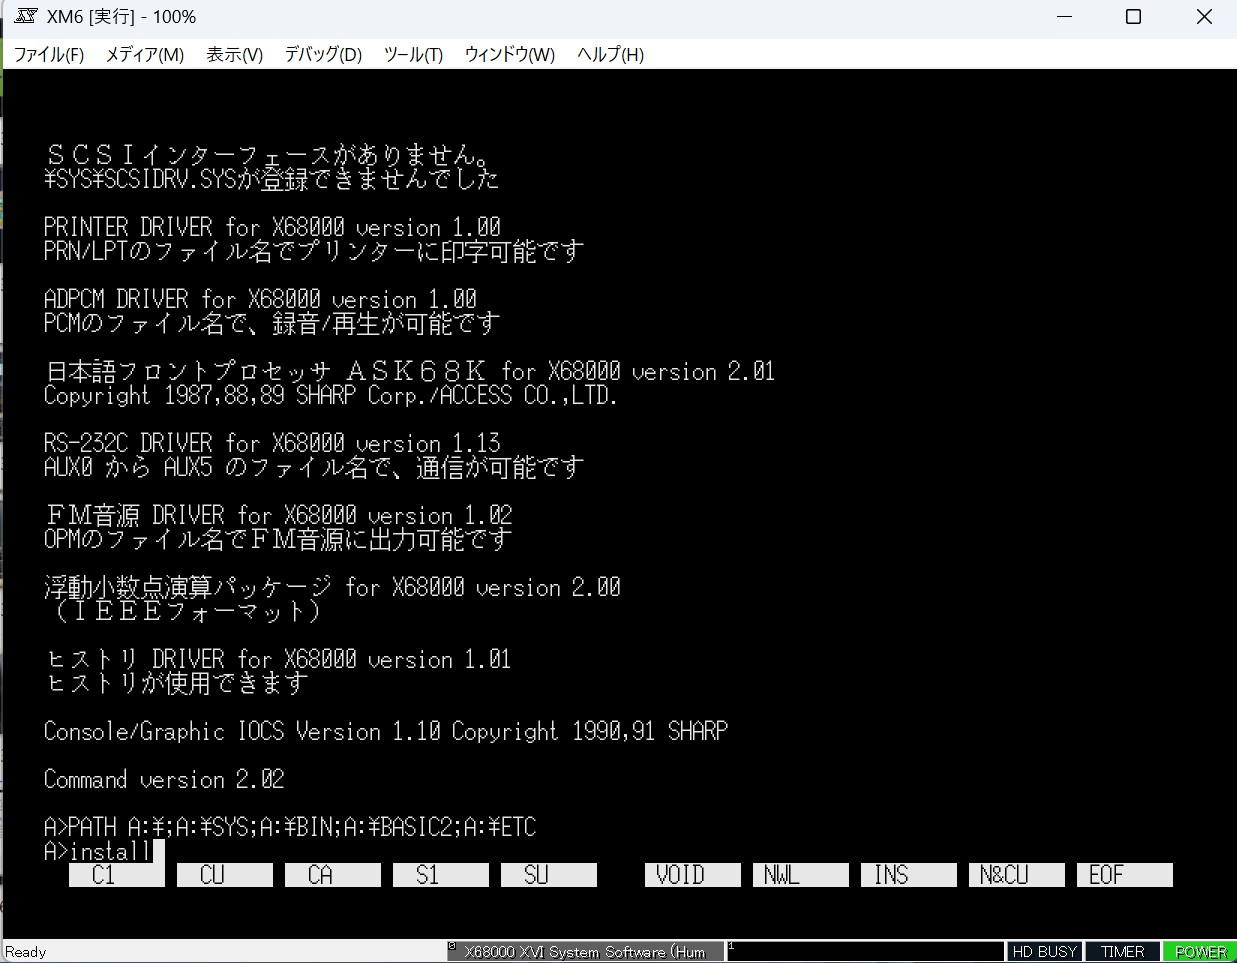Click the 'ヒストリ DRIVER for X68000' line

(x=278, y=659)
